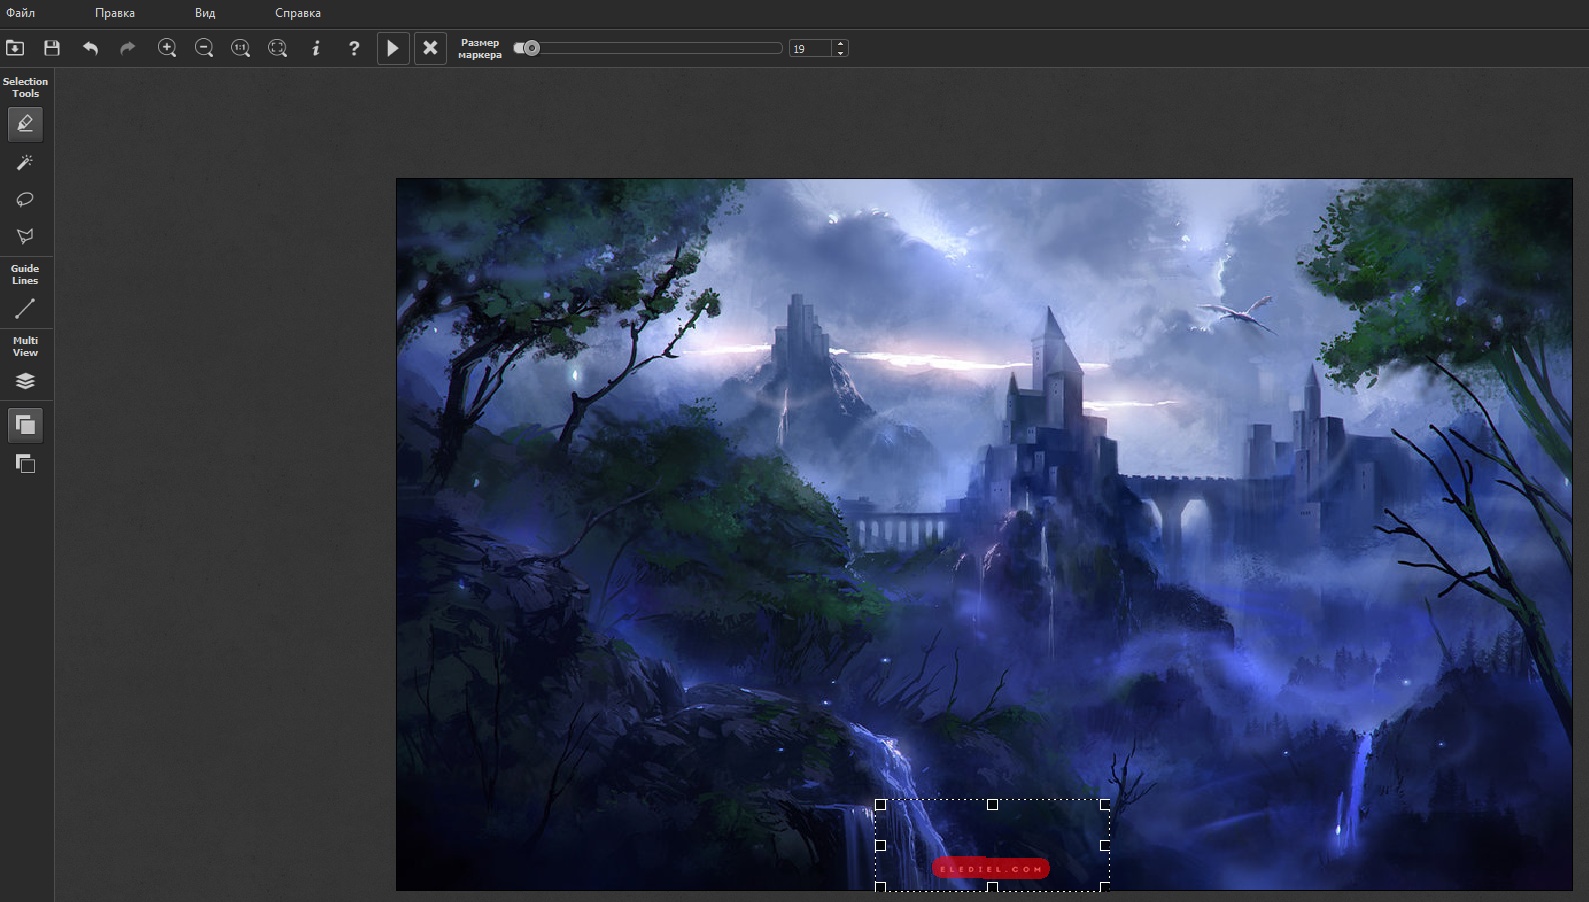The height and width of the screenshot is (902, 1589).
Task: Click the selection's left-middle handle
Action: click(881, 845)
